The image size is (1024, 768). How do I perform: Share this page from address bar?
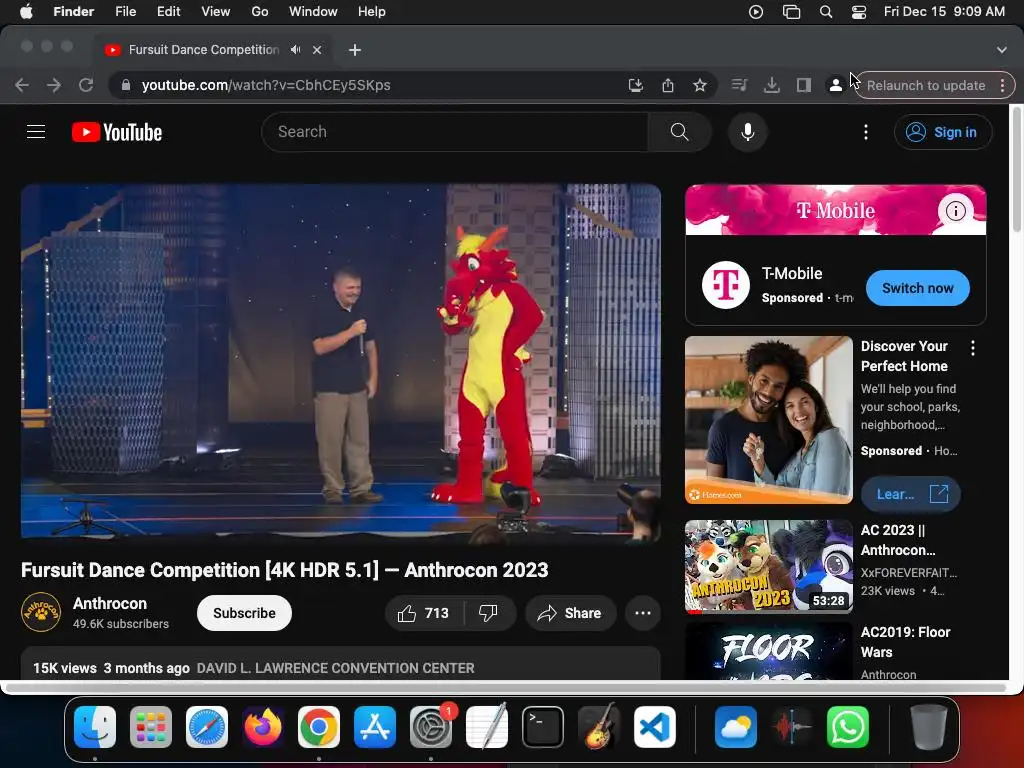667,86
